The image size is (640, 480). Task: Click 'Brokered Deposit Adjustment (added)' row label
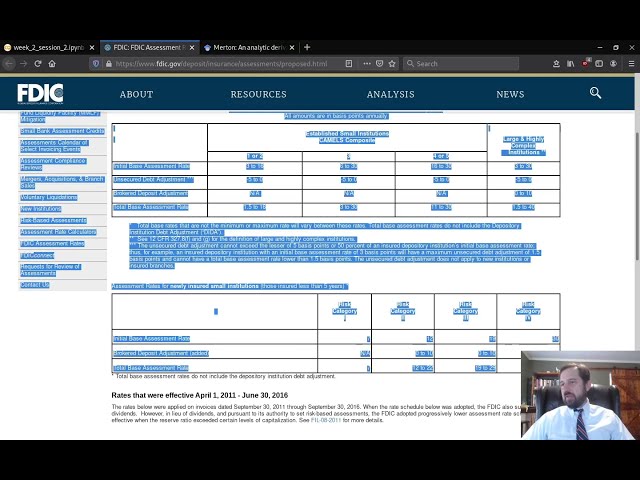click(x=161, y=353)
